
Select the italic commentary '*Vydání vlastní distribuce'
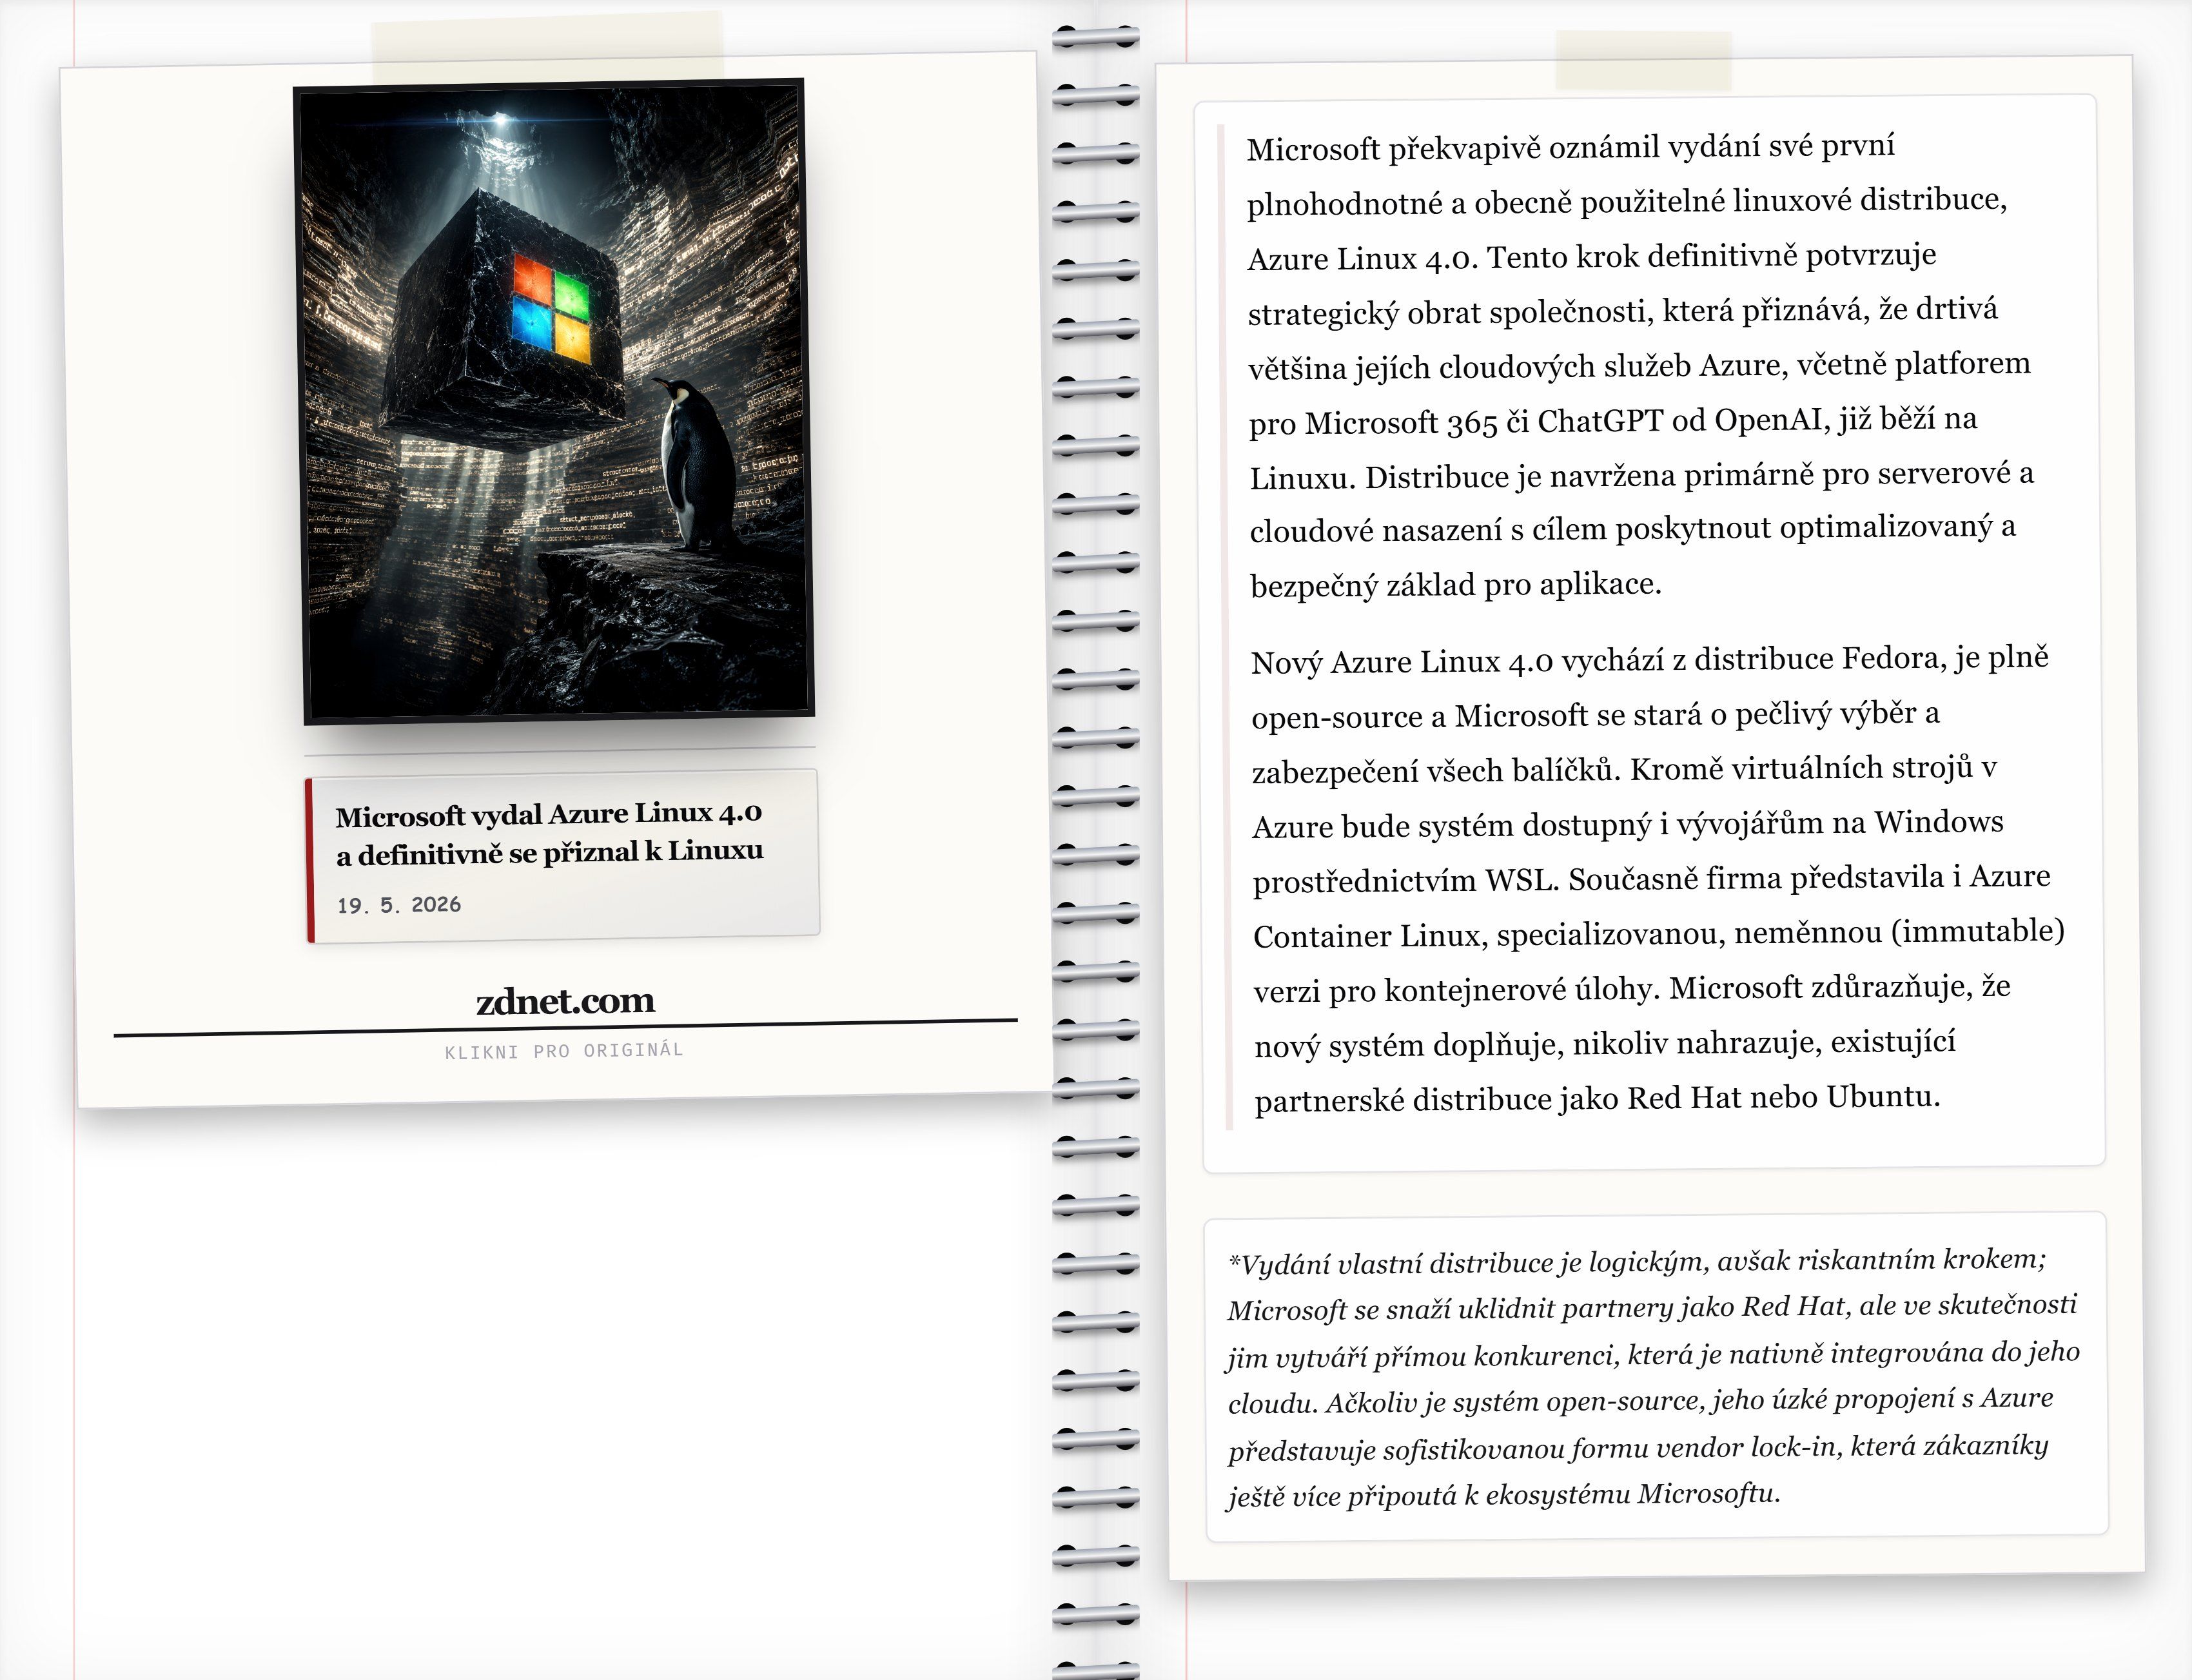coord(1653,1378)
